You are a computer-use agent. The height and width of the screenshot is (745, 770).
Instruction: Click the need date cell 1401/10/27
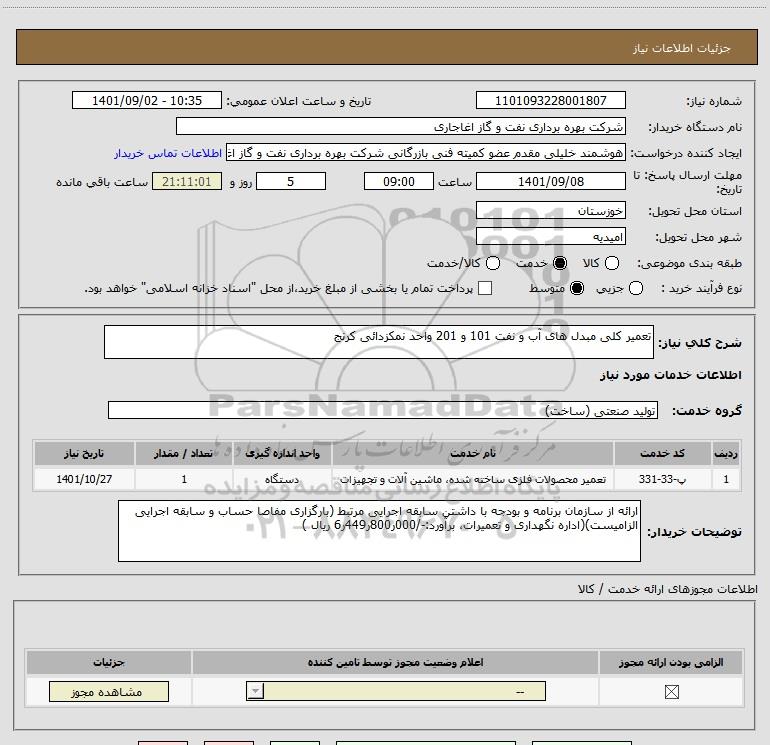pos(84,479)
